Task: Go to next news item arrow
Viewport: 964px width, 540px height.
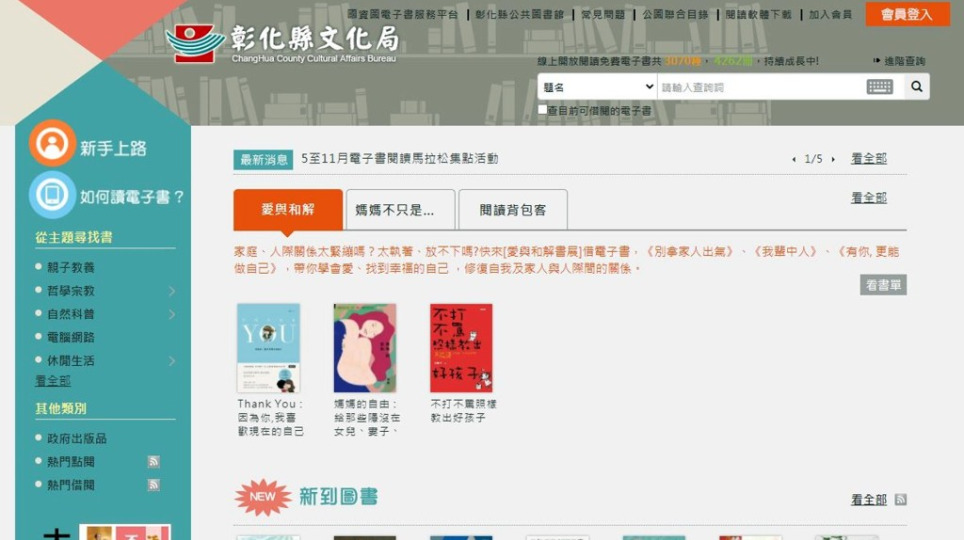Action: [833, 159]
